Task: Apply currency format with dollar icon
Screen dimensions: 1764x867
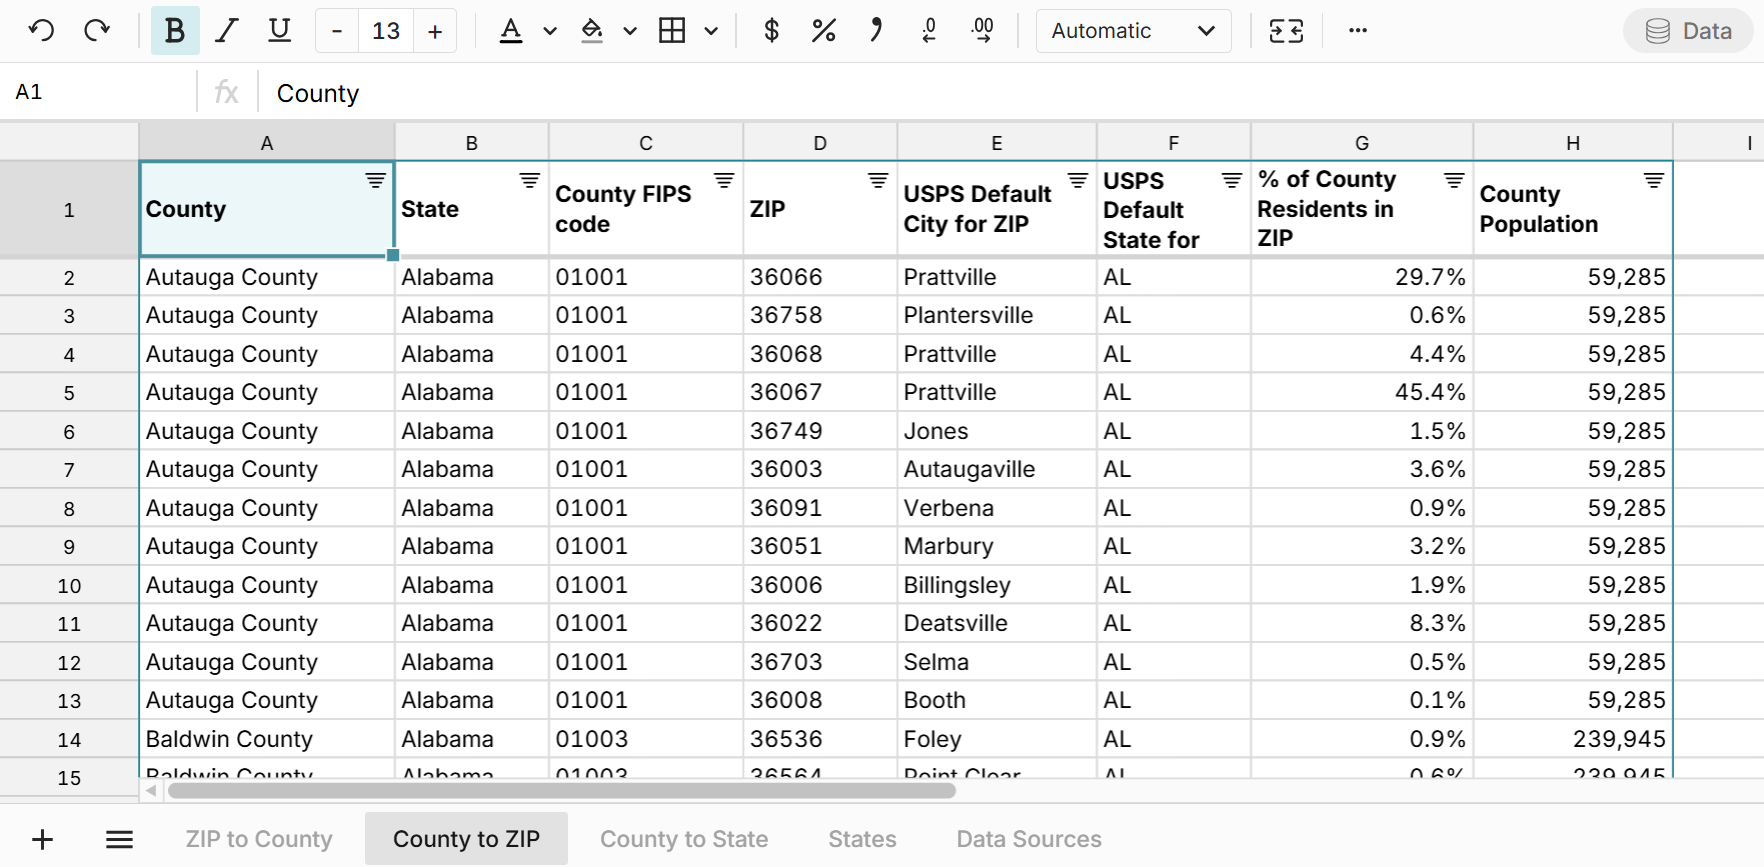Action: [771, 31]
